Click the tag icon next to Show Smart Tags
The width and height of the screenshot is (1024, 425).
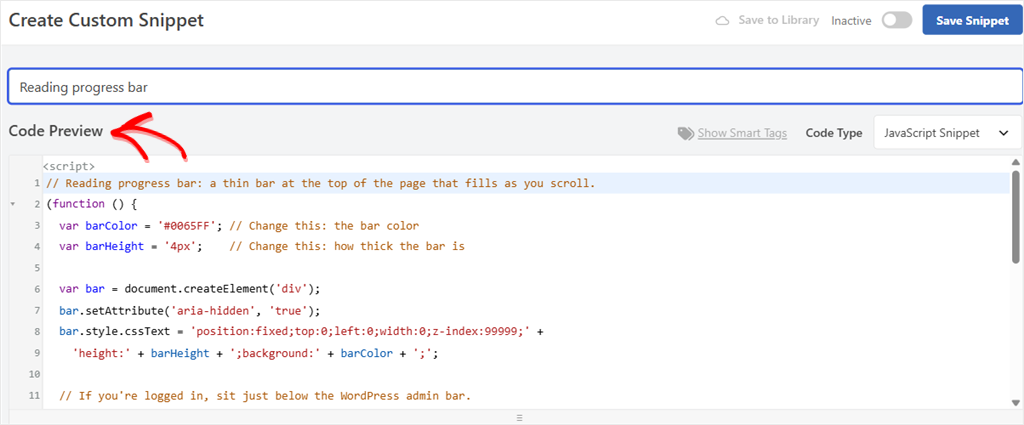pyautogui.click(x=686, y=133)
